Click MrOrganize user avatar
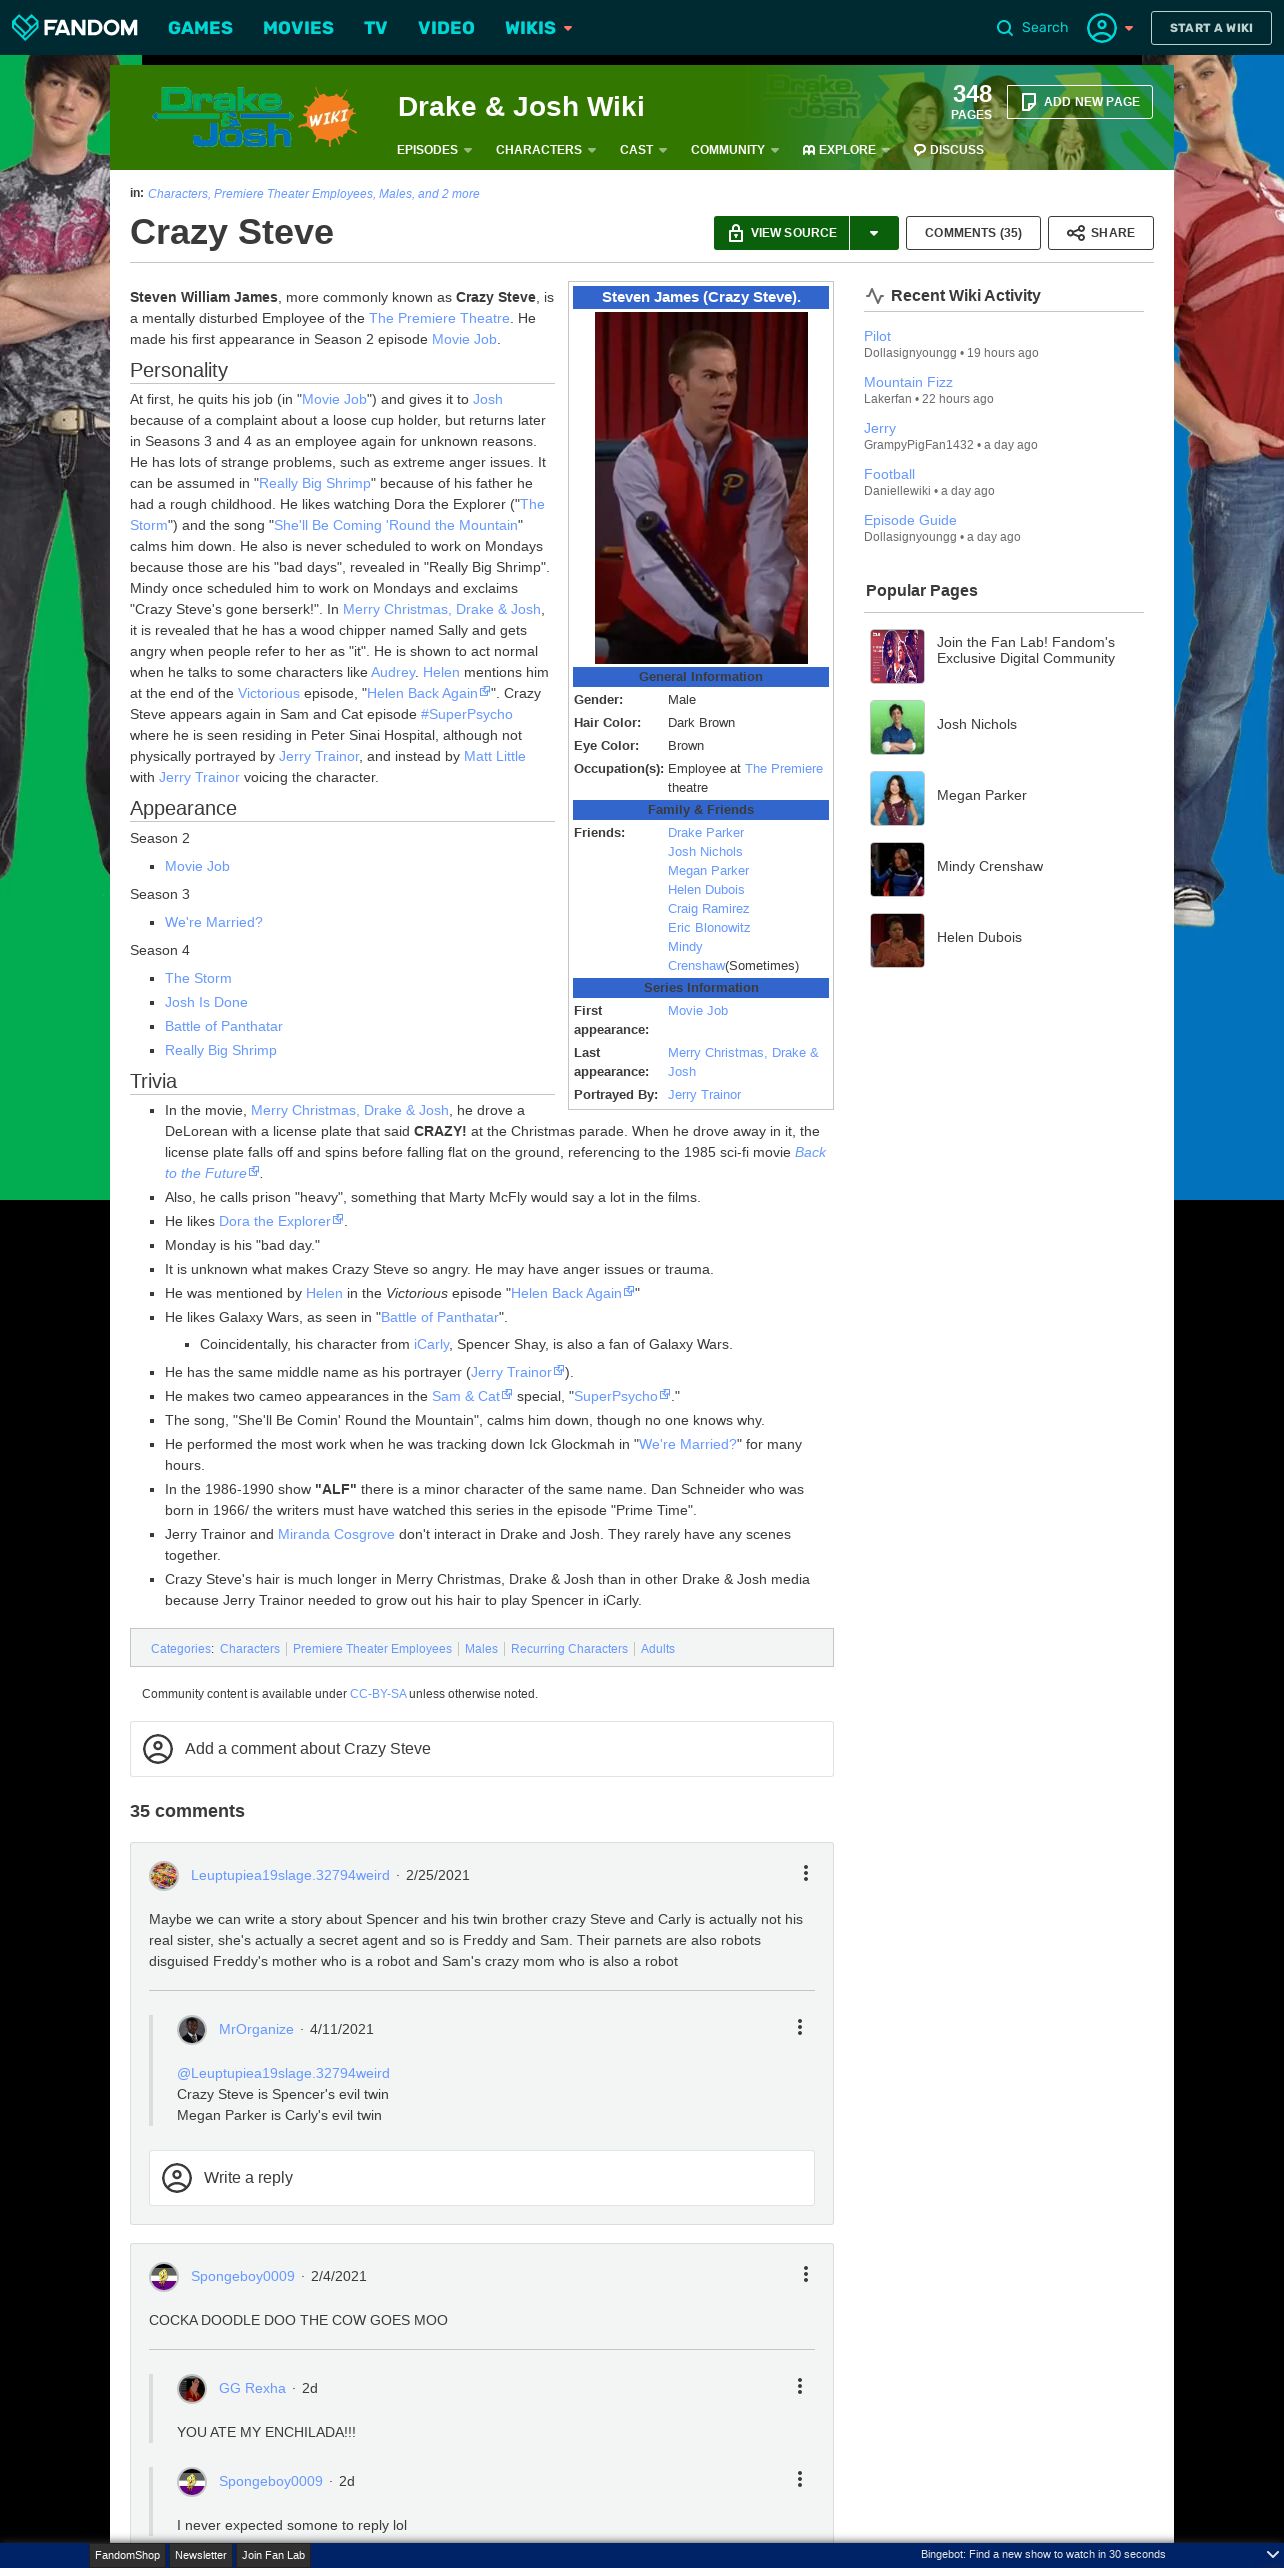1284x2568 pixels. (192, 2030)
